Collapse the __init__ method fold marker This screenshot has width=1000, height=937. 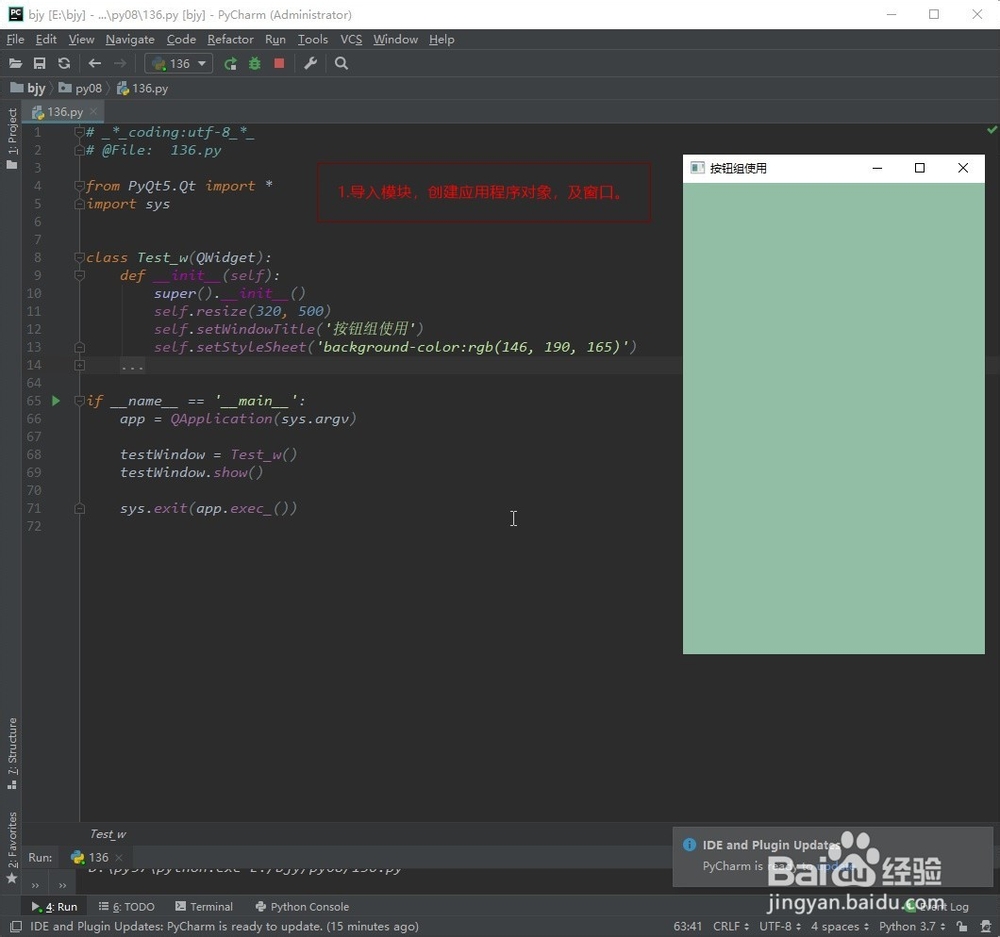[79, 275]
